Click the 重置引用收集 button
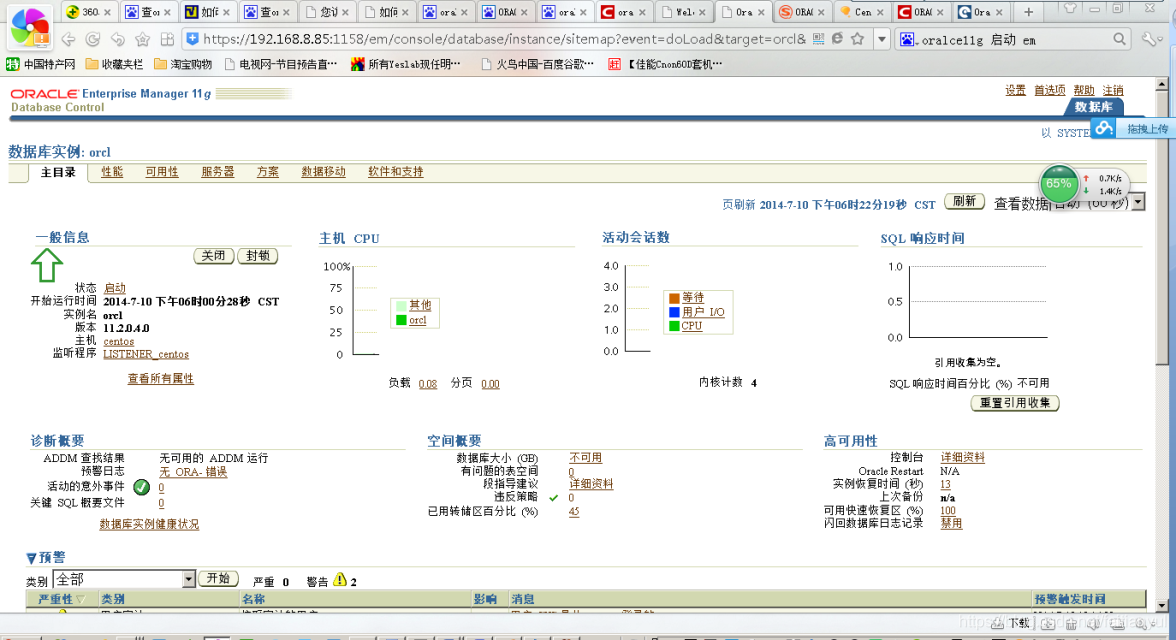The image size is (1176, 640). 1015,403
